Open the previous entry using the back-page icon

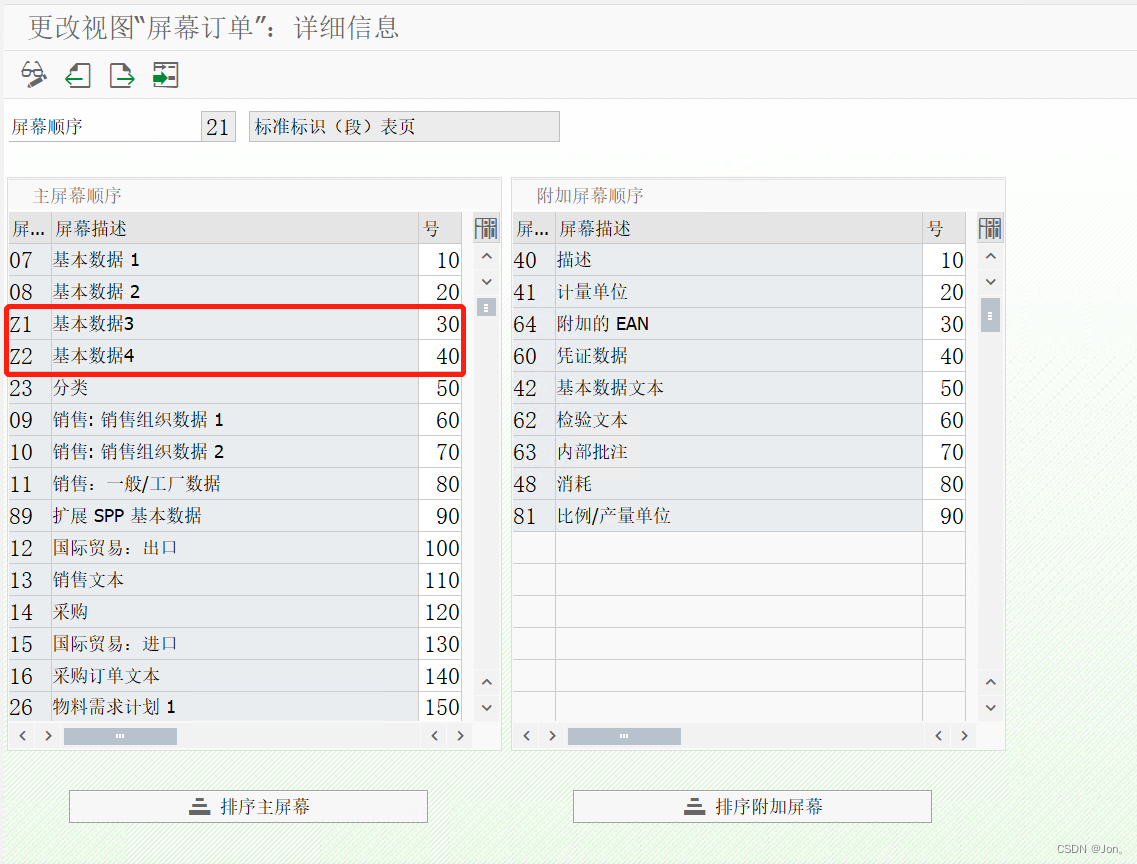[x=77, y=74]
